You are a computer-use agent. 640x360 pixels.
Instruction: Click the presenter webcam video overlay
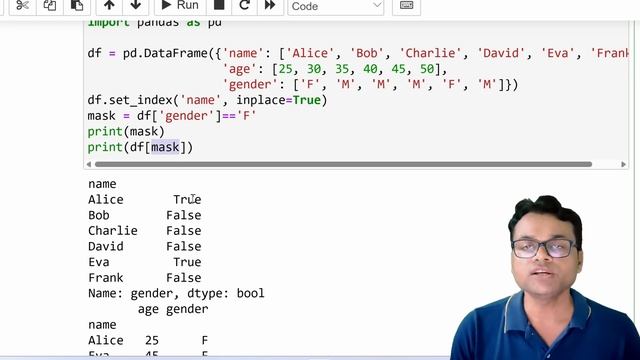(545, 278)
